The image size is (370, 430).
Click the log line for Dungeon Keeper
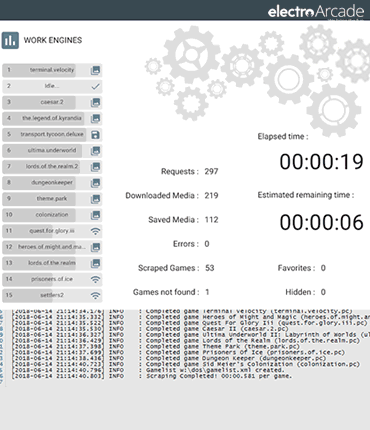169,358
